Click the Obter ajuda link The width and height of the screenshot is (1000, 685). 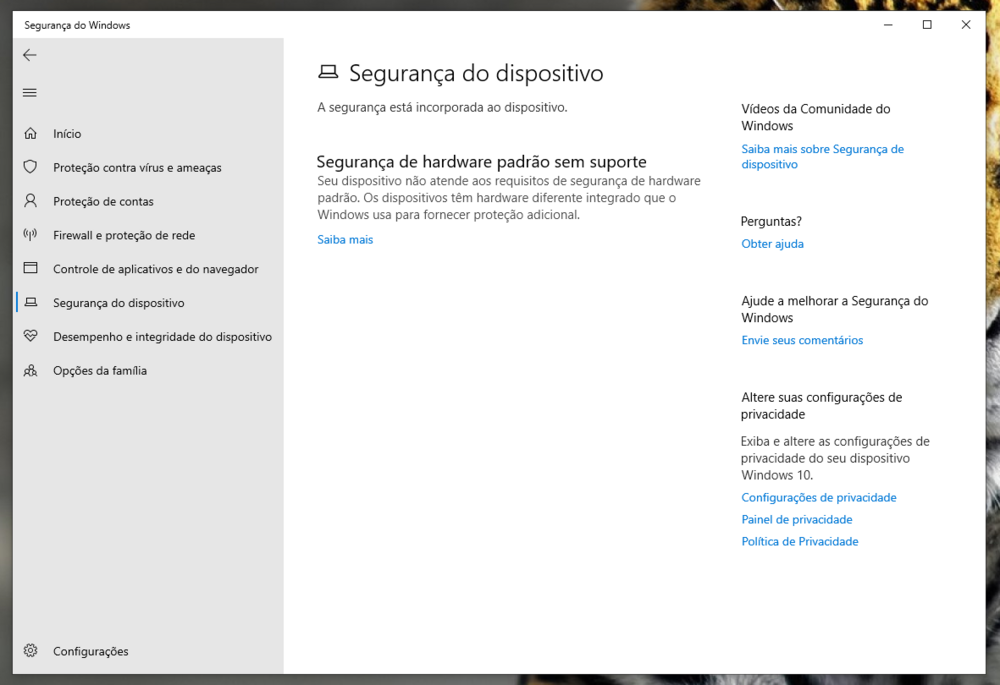click(772, 244)
